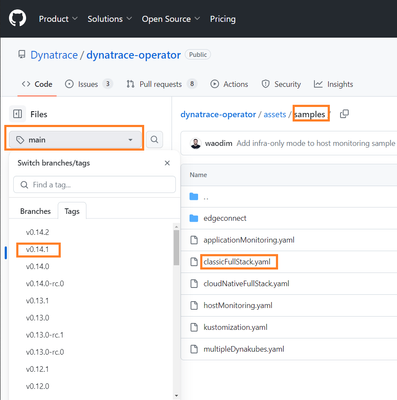Open the Dynatrace owner link
This screenshot has height=400, width=397.
click(54, 55)
